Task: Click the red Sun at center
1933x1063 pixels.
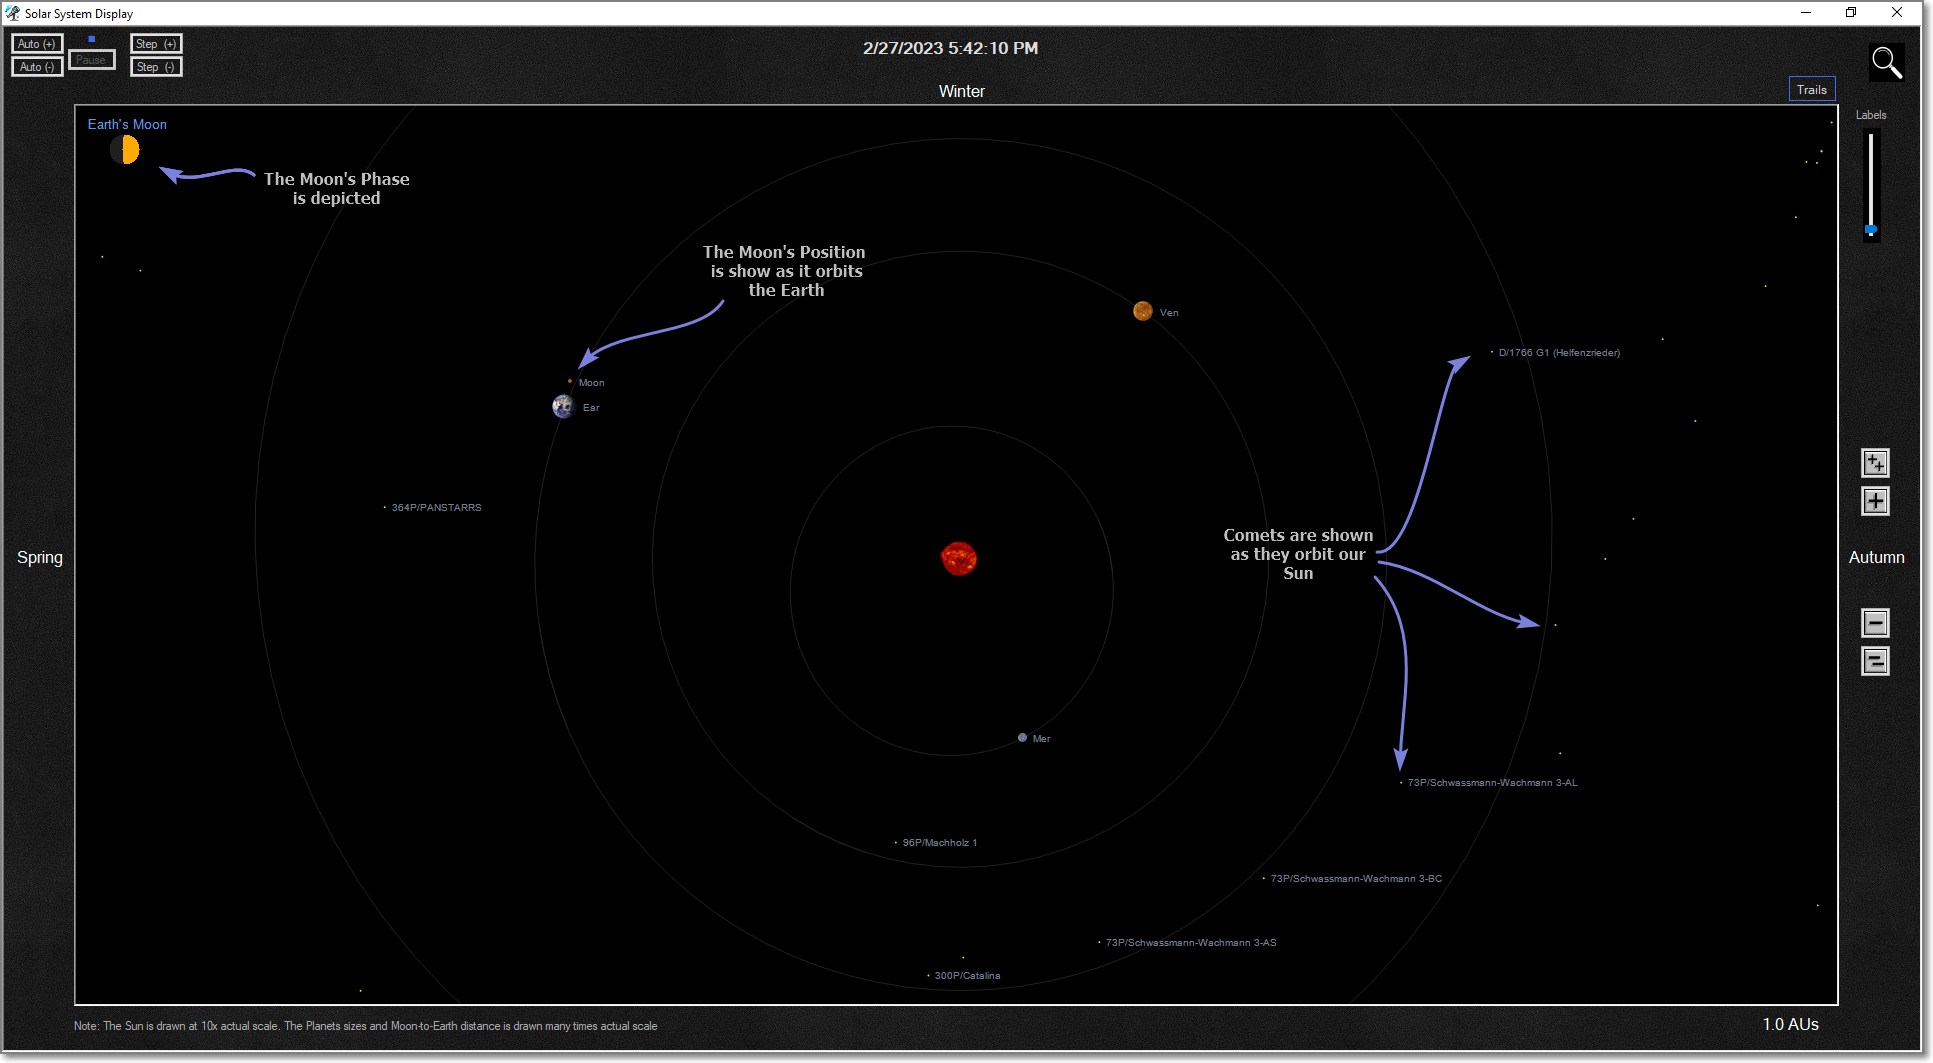Action: (958, 559)
